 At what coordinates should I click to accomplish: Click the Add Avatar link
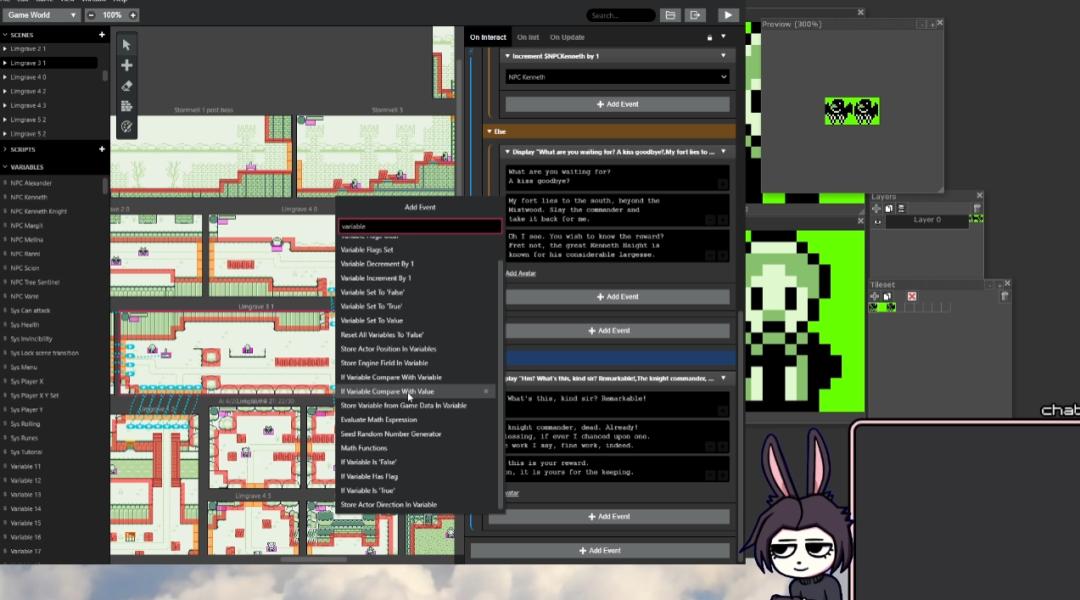(521, 273)
